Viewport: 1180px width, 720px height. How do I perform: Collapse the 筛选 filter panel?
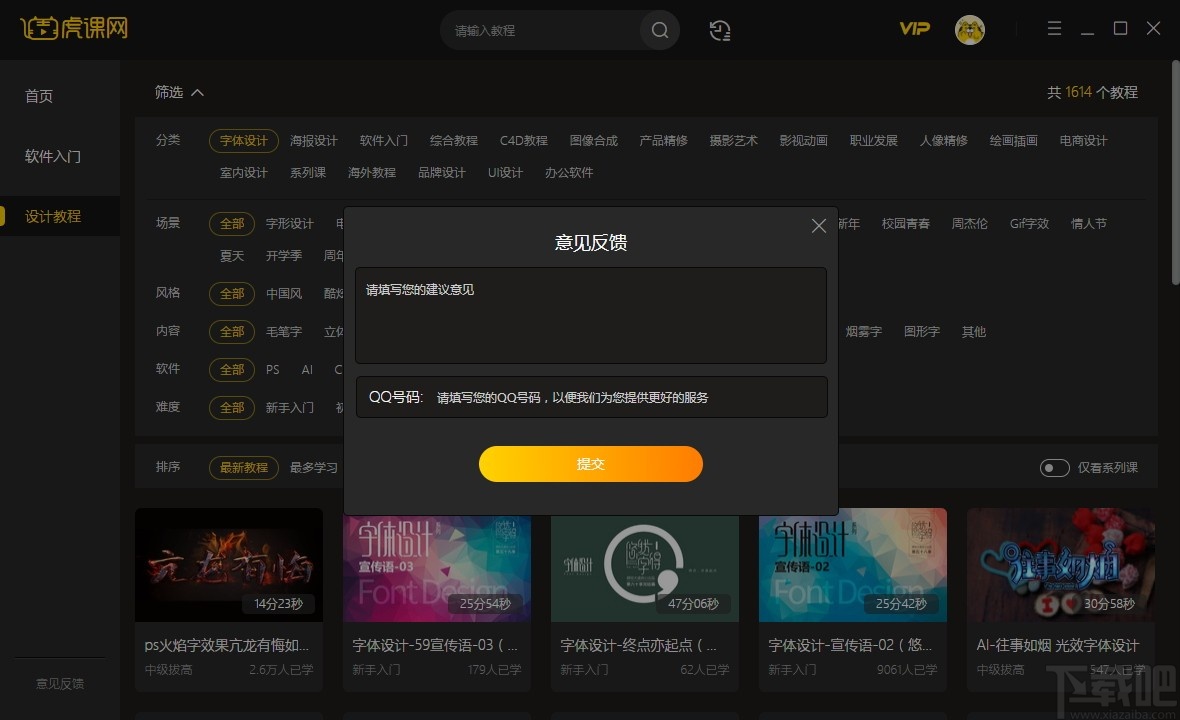pyautogui.click(x=179, y=92)
